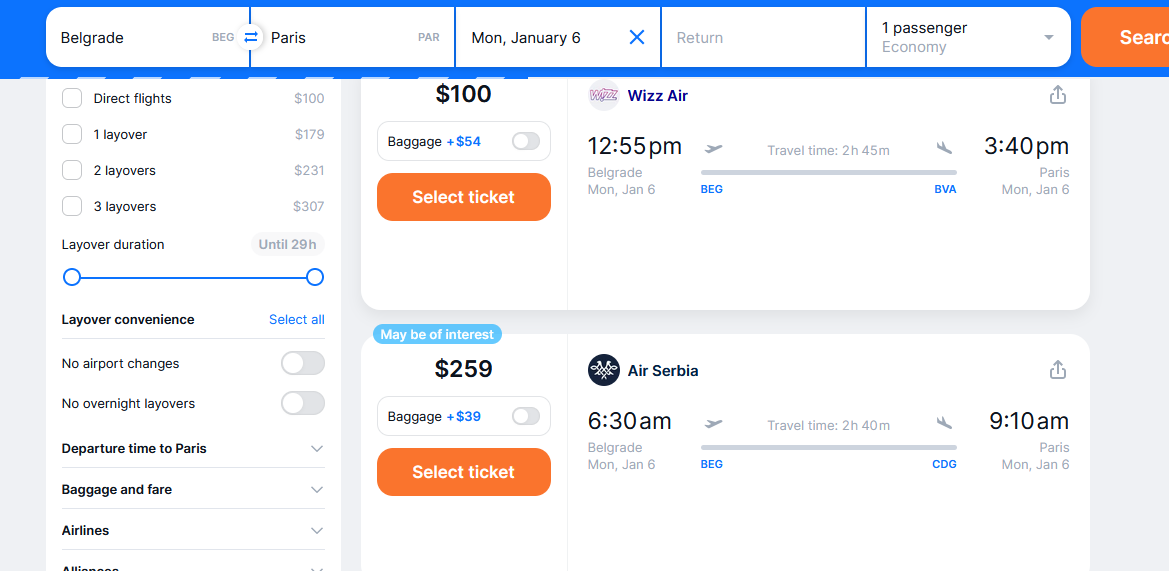Click Select all layover convenience link
The image size is (1169, 571).
(297, 319)
